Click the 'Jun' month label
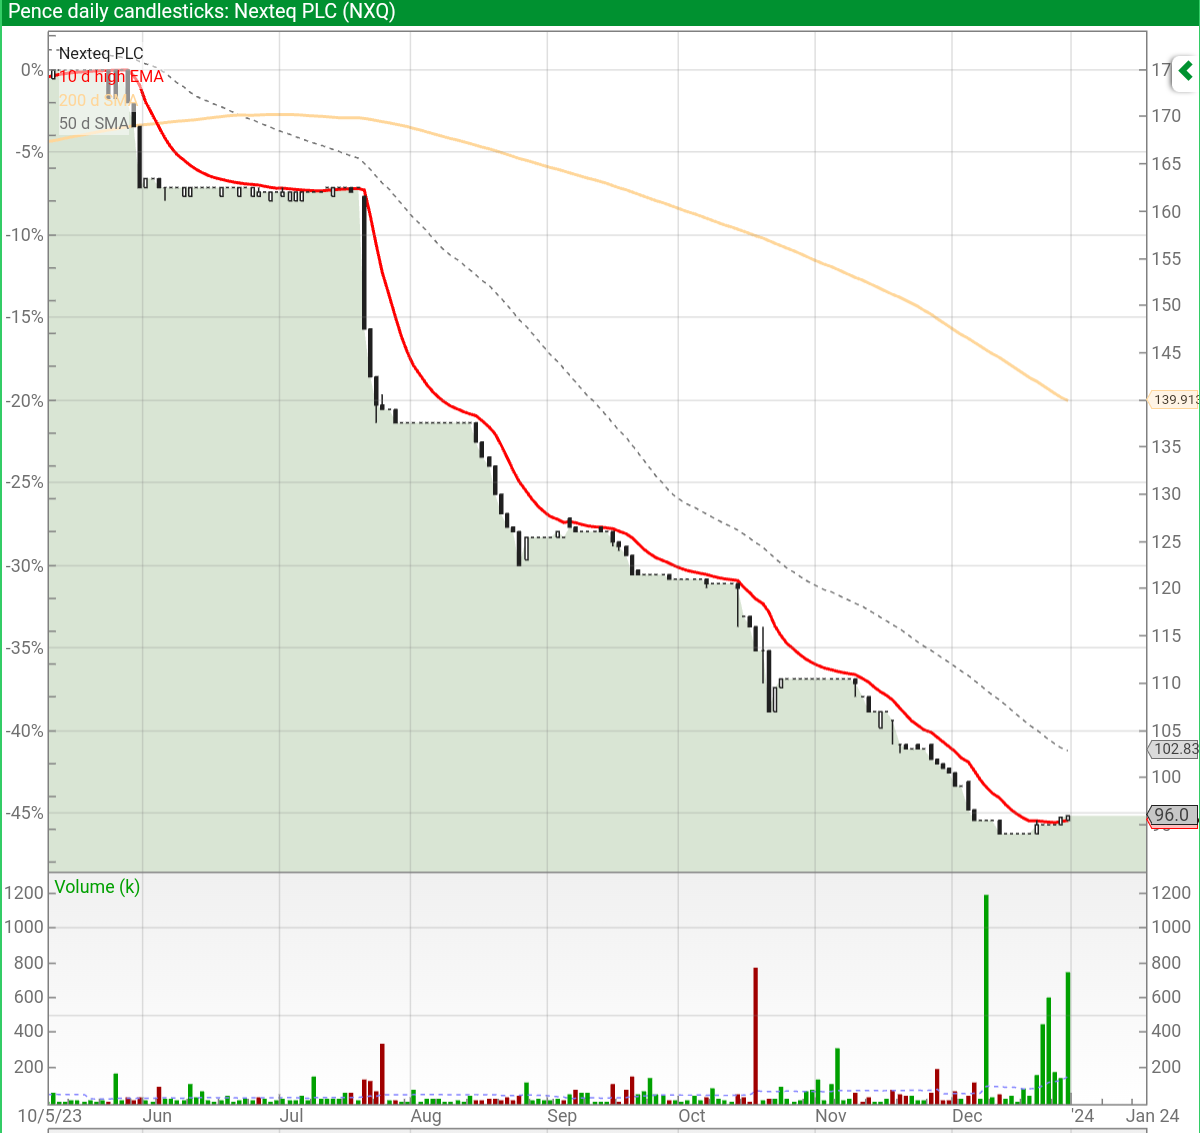1200x1133 pixels. click(157, 1116)
